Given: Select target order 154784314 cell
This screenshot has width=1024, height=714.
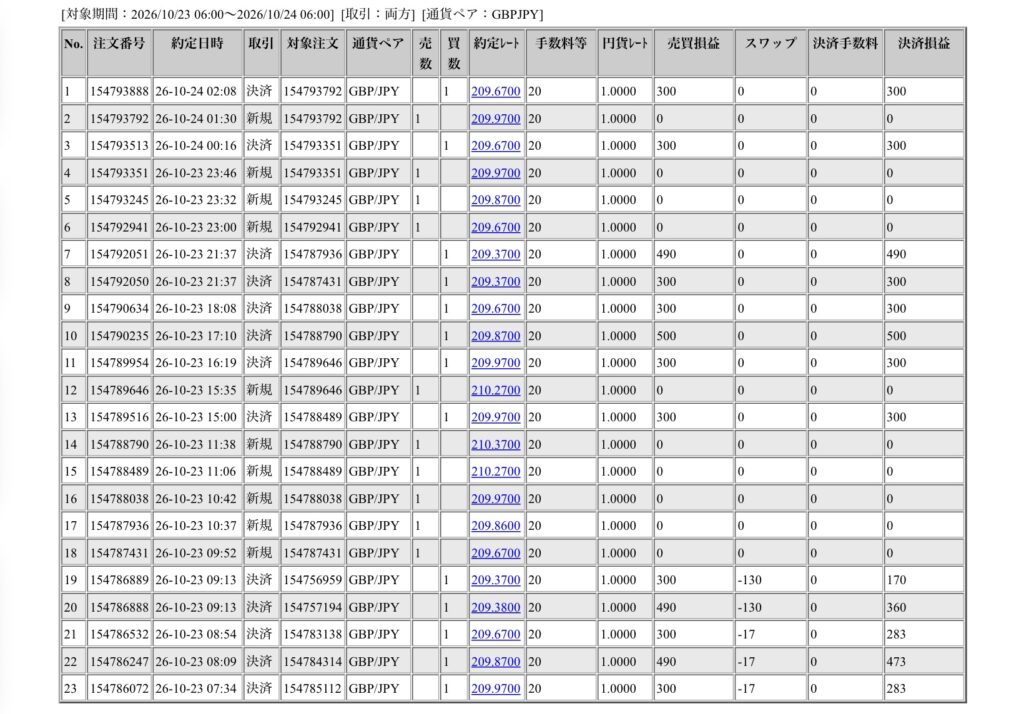Looking at the screenshot, I should (x=313, y=661).
